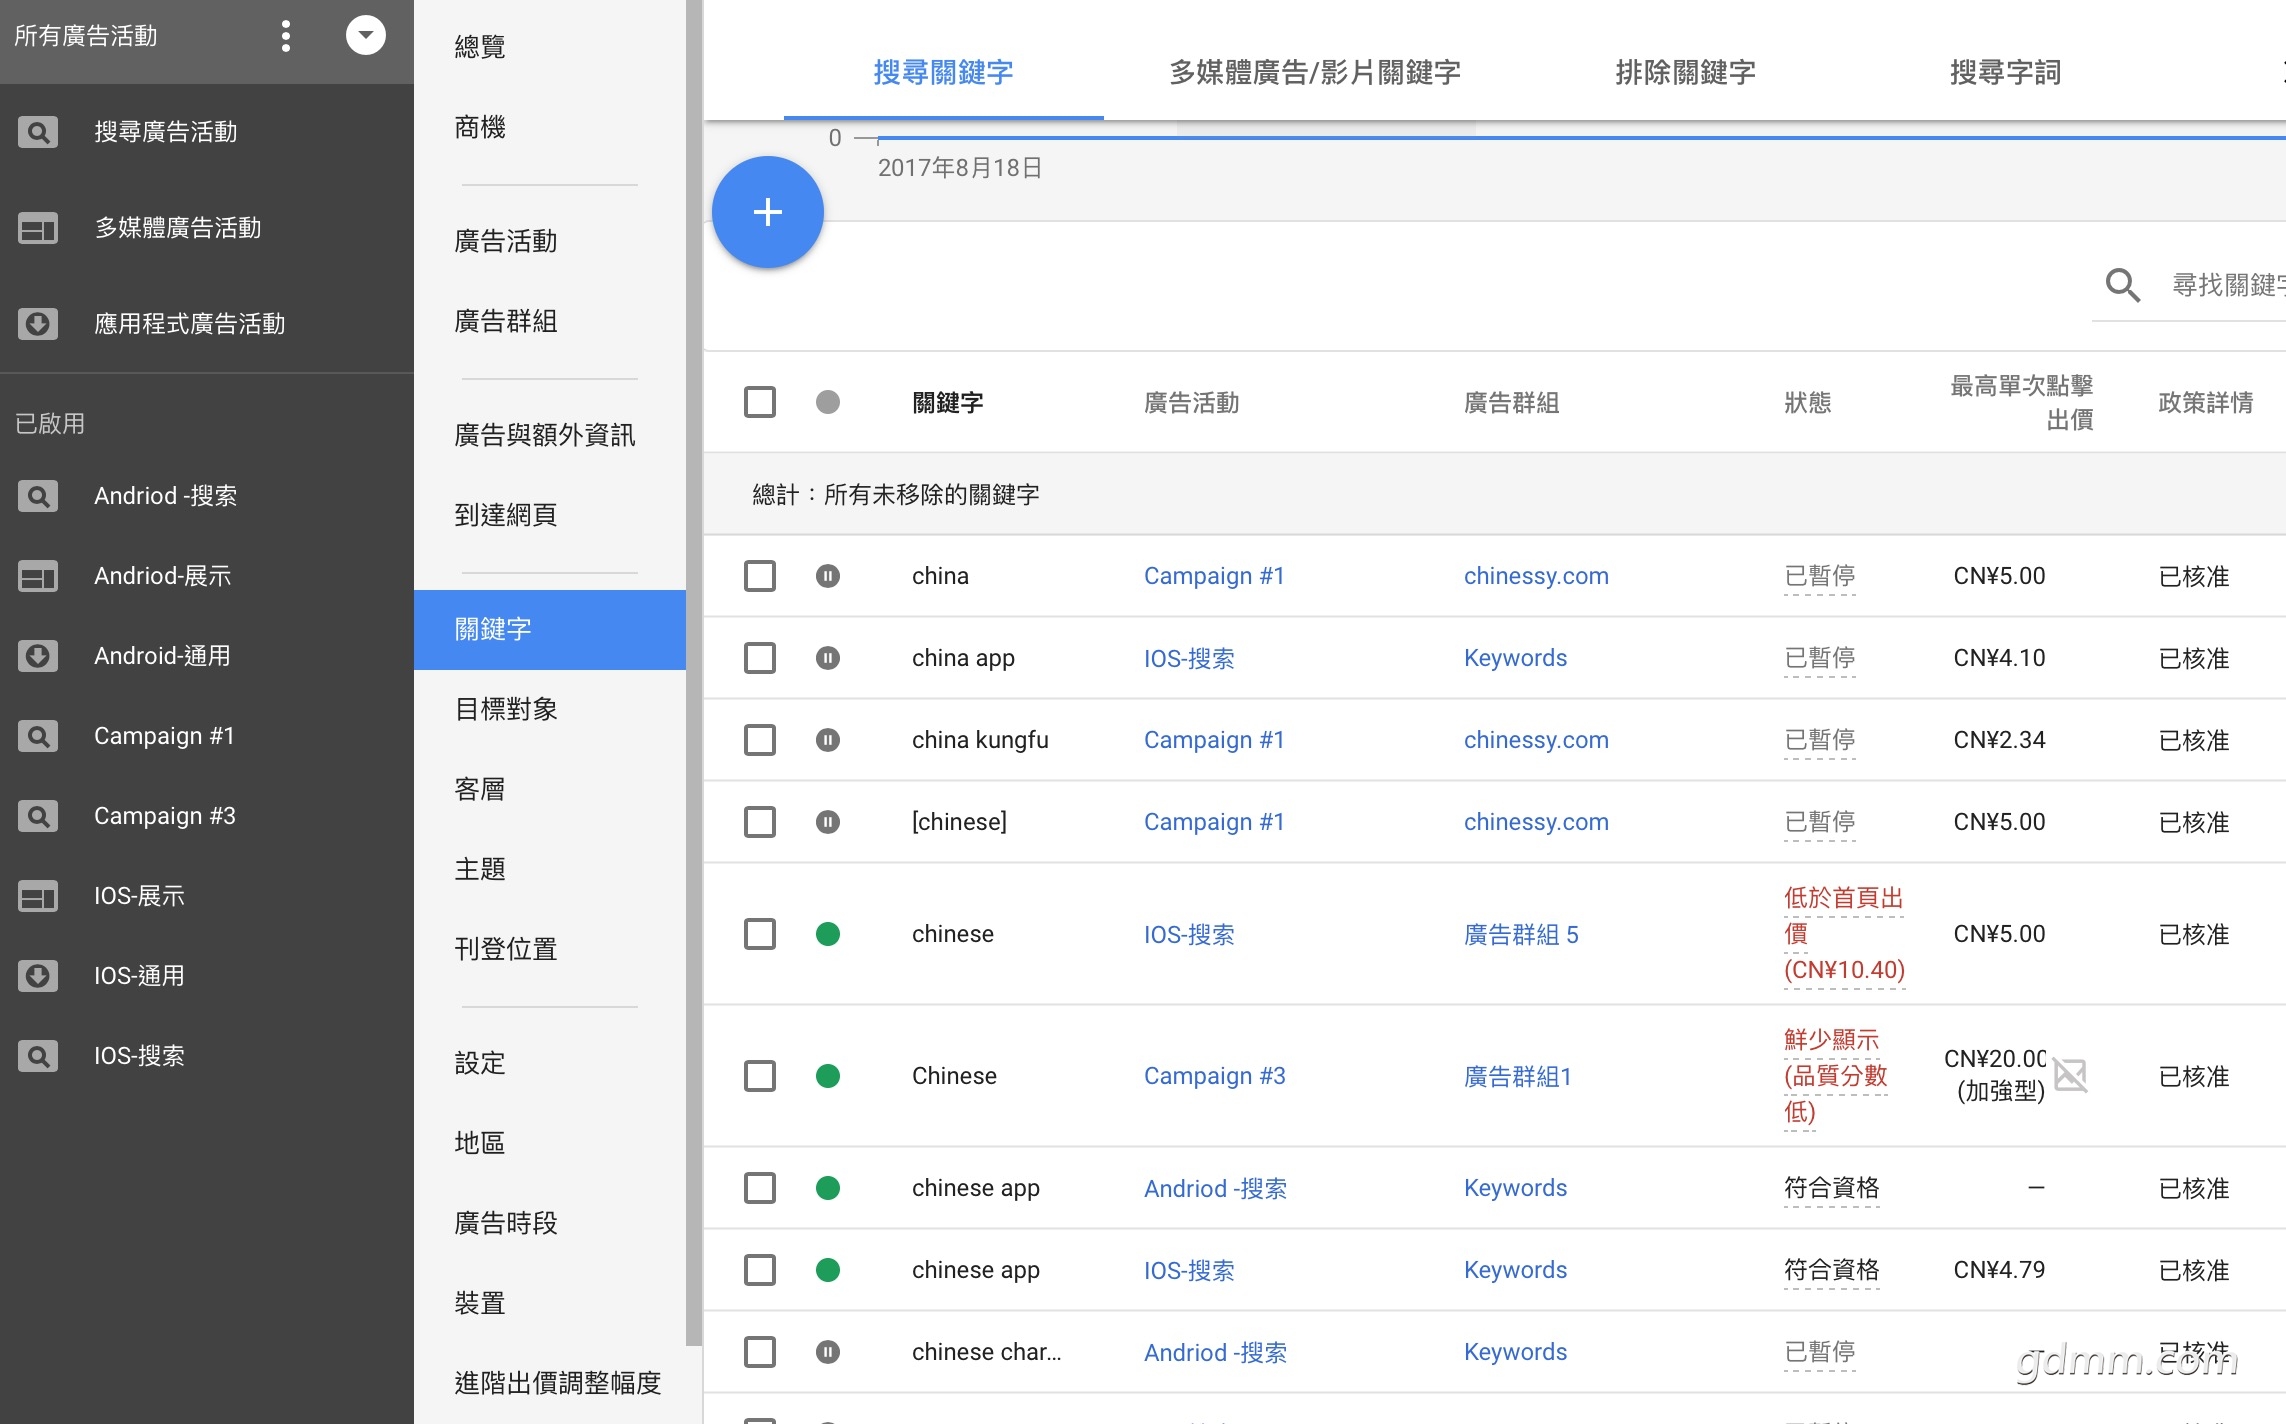
Task: Open the chinessy.com ad group link in china row
Action: tap(1536, 576)
